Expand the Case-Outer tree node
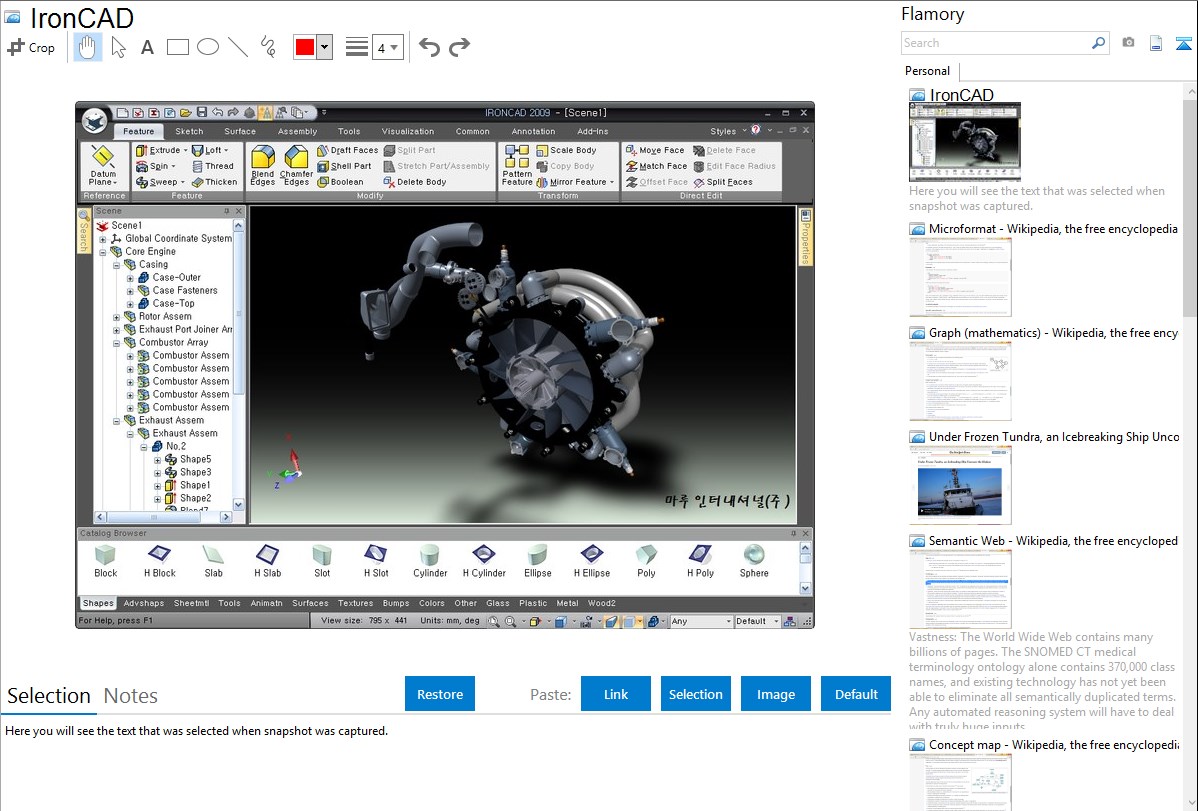 pyautogui.click(x=130, y=277)
